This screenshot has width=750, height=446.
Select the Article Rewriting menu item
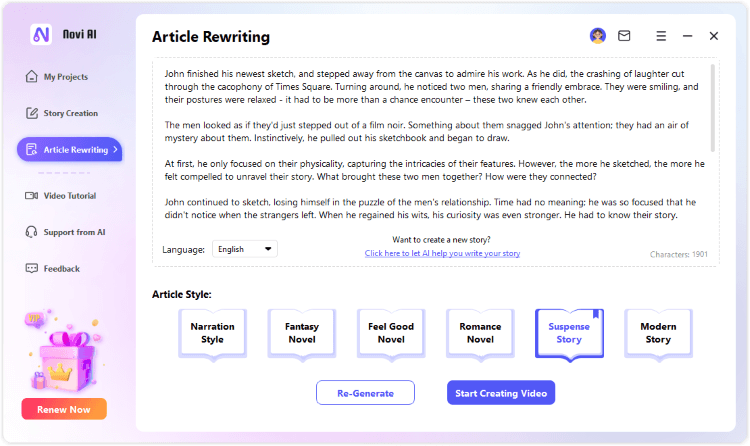click(70, 149)
